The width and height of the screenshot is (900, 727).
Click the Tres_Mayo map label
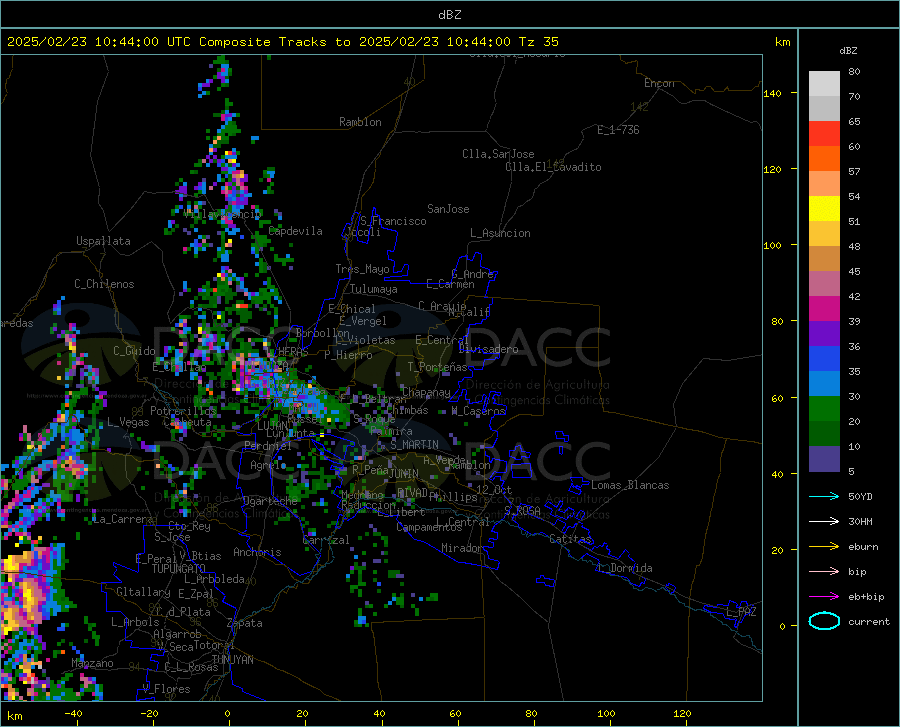362,269
